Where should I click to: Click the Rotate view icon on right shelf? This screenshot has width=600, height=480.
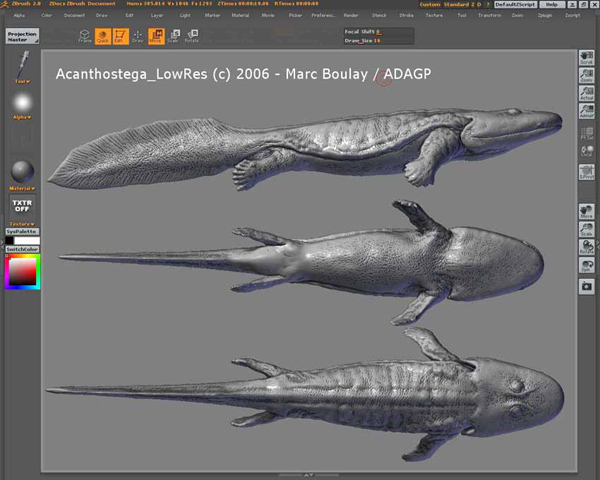coord(586,247)
